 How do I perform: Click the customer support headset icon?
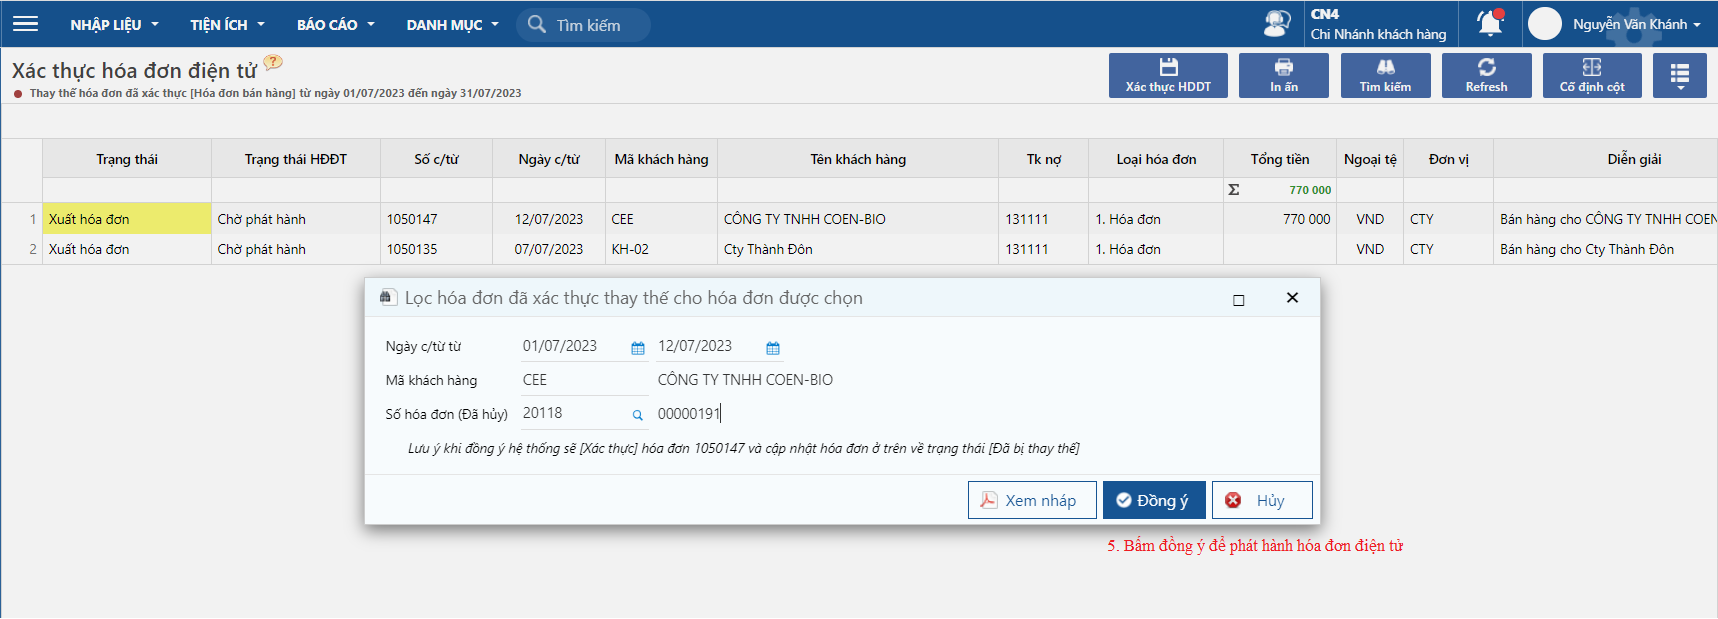pyautogui.click(x=1277, y=23)
